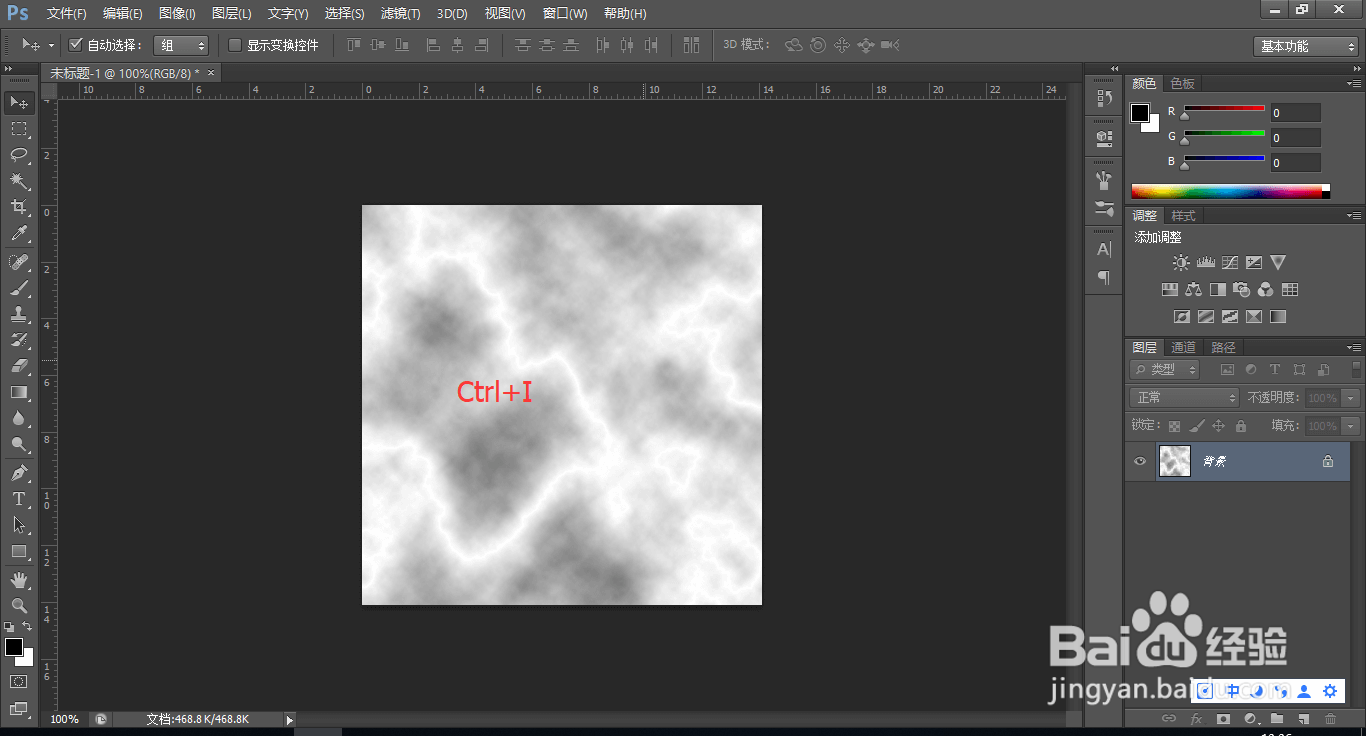1366x736 pixels.
Task: Select the Gradient tool
Action: (x=19, y=392)
